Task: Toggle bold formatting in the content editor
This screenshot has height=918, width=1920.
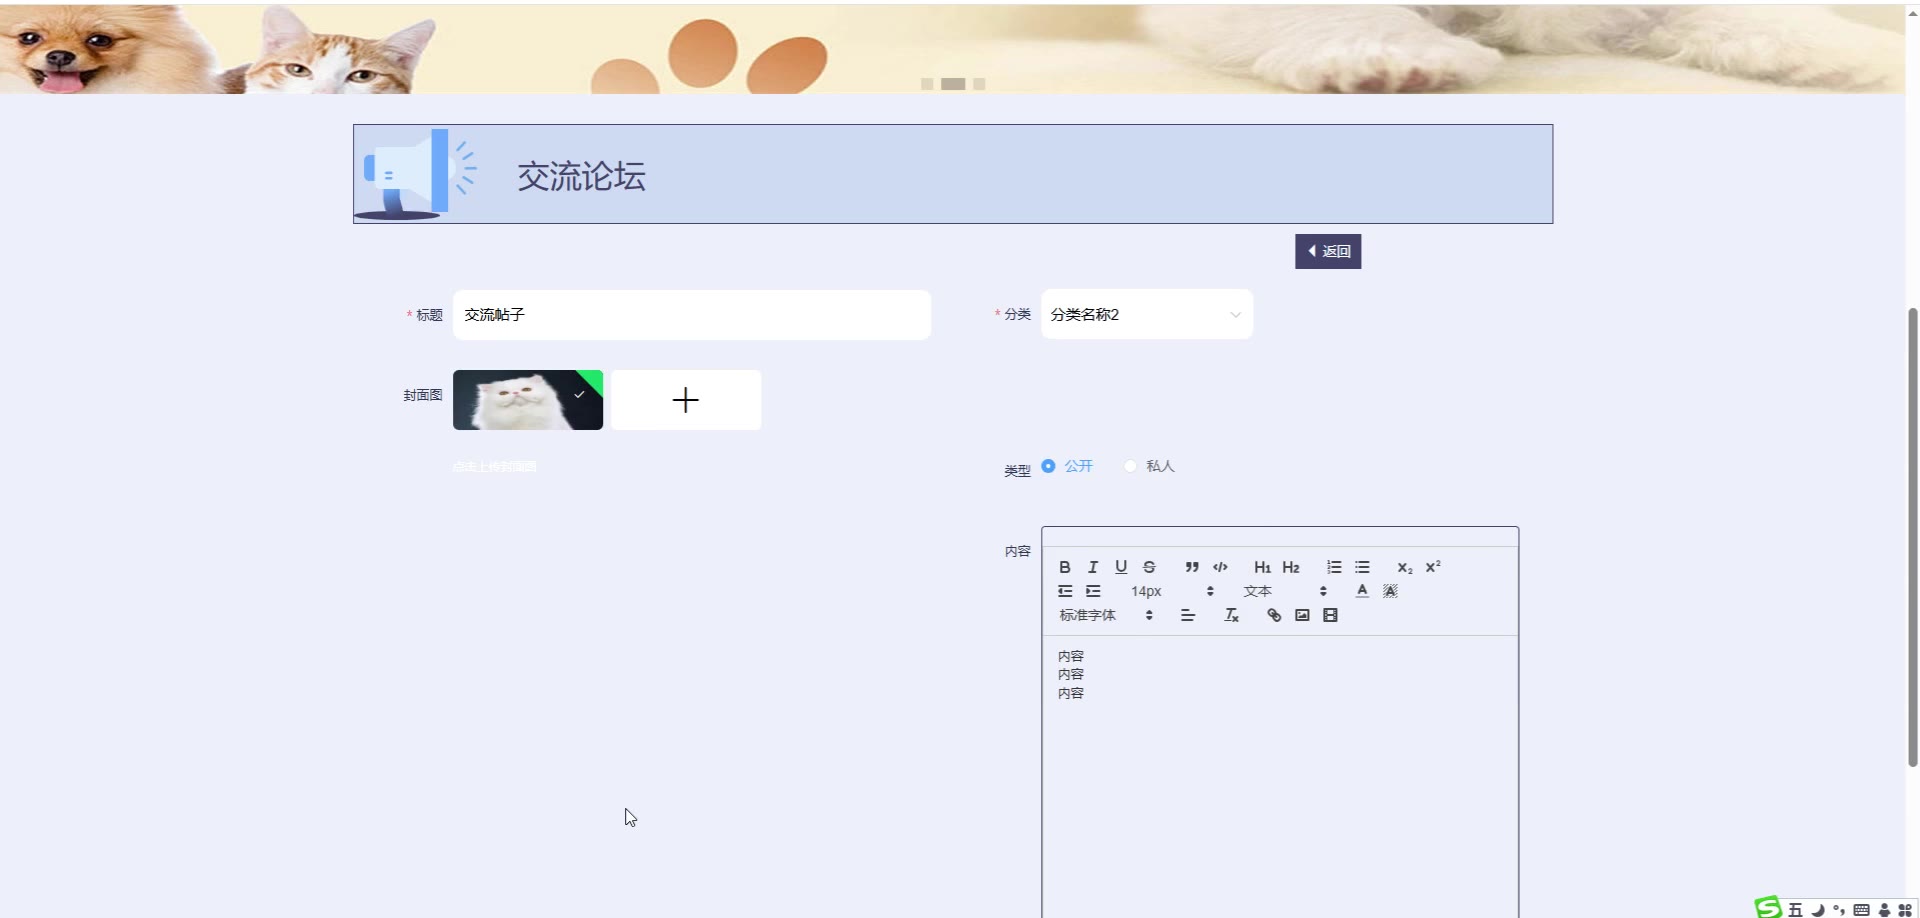Action: point(1065,567)
